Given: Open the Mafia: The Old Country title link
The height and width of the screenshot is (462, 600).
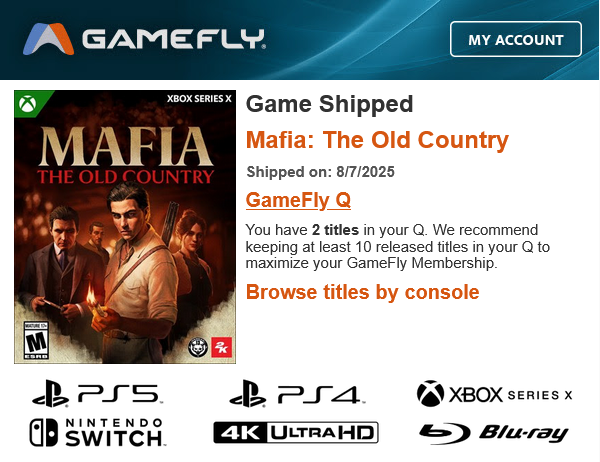Looking at the screenshot, I should click(x=377, y=140).
